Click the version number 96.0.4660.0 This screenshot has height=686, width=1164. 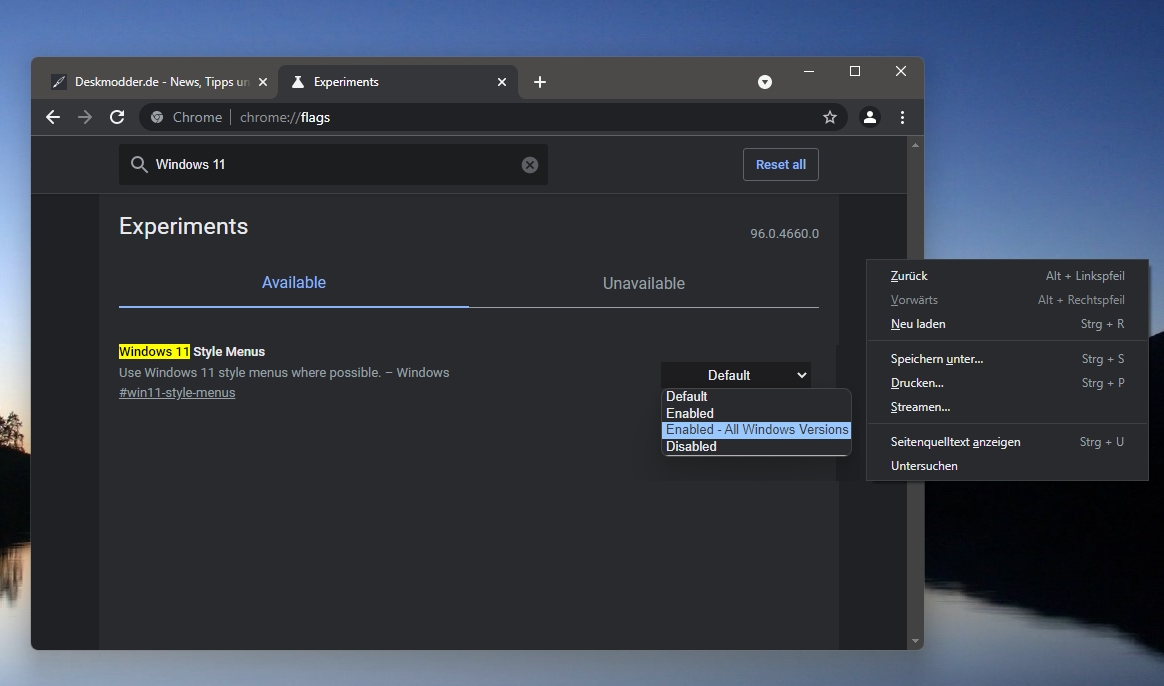(785, 234)
